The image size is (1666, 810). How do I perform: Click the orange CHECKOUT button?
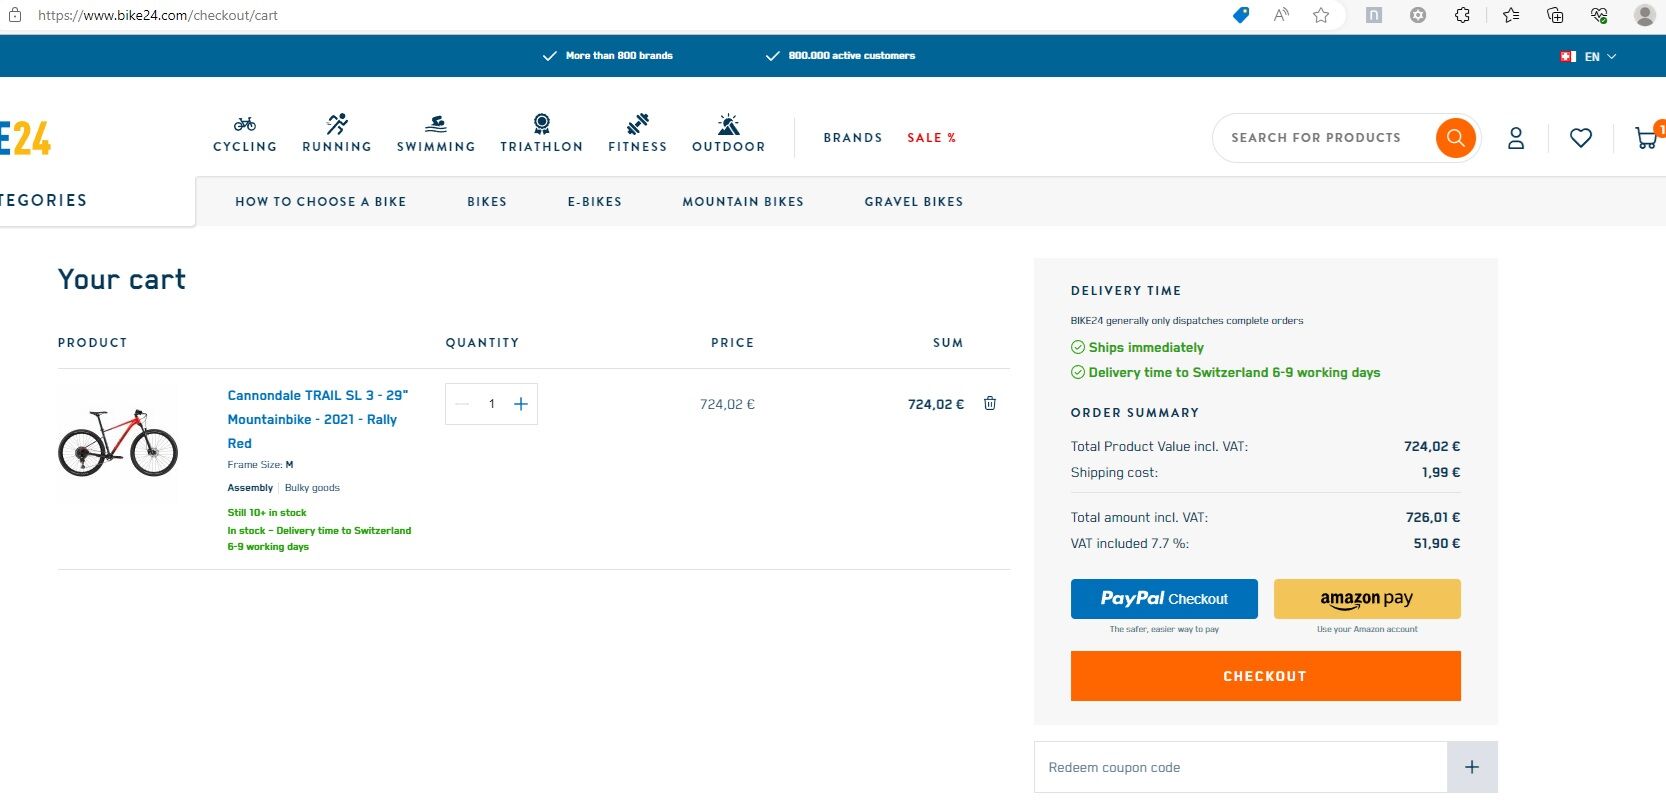[x=1265, y=676]
